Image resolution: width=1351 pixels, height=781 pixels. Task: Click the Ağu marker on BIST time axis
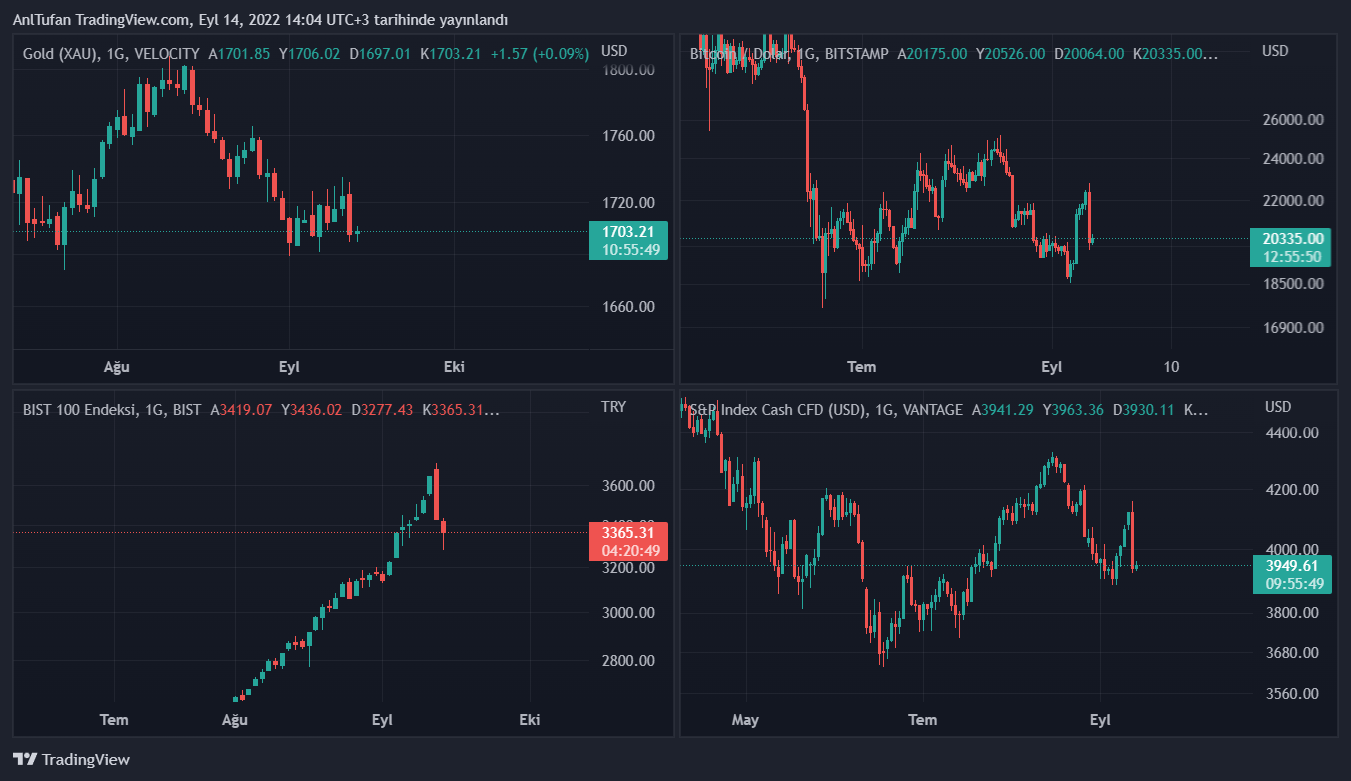(234, 719)
